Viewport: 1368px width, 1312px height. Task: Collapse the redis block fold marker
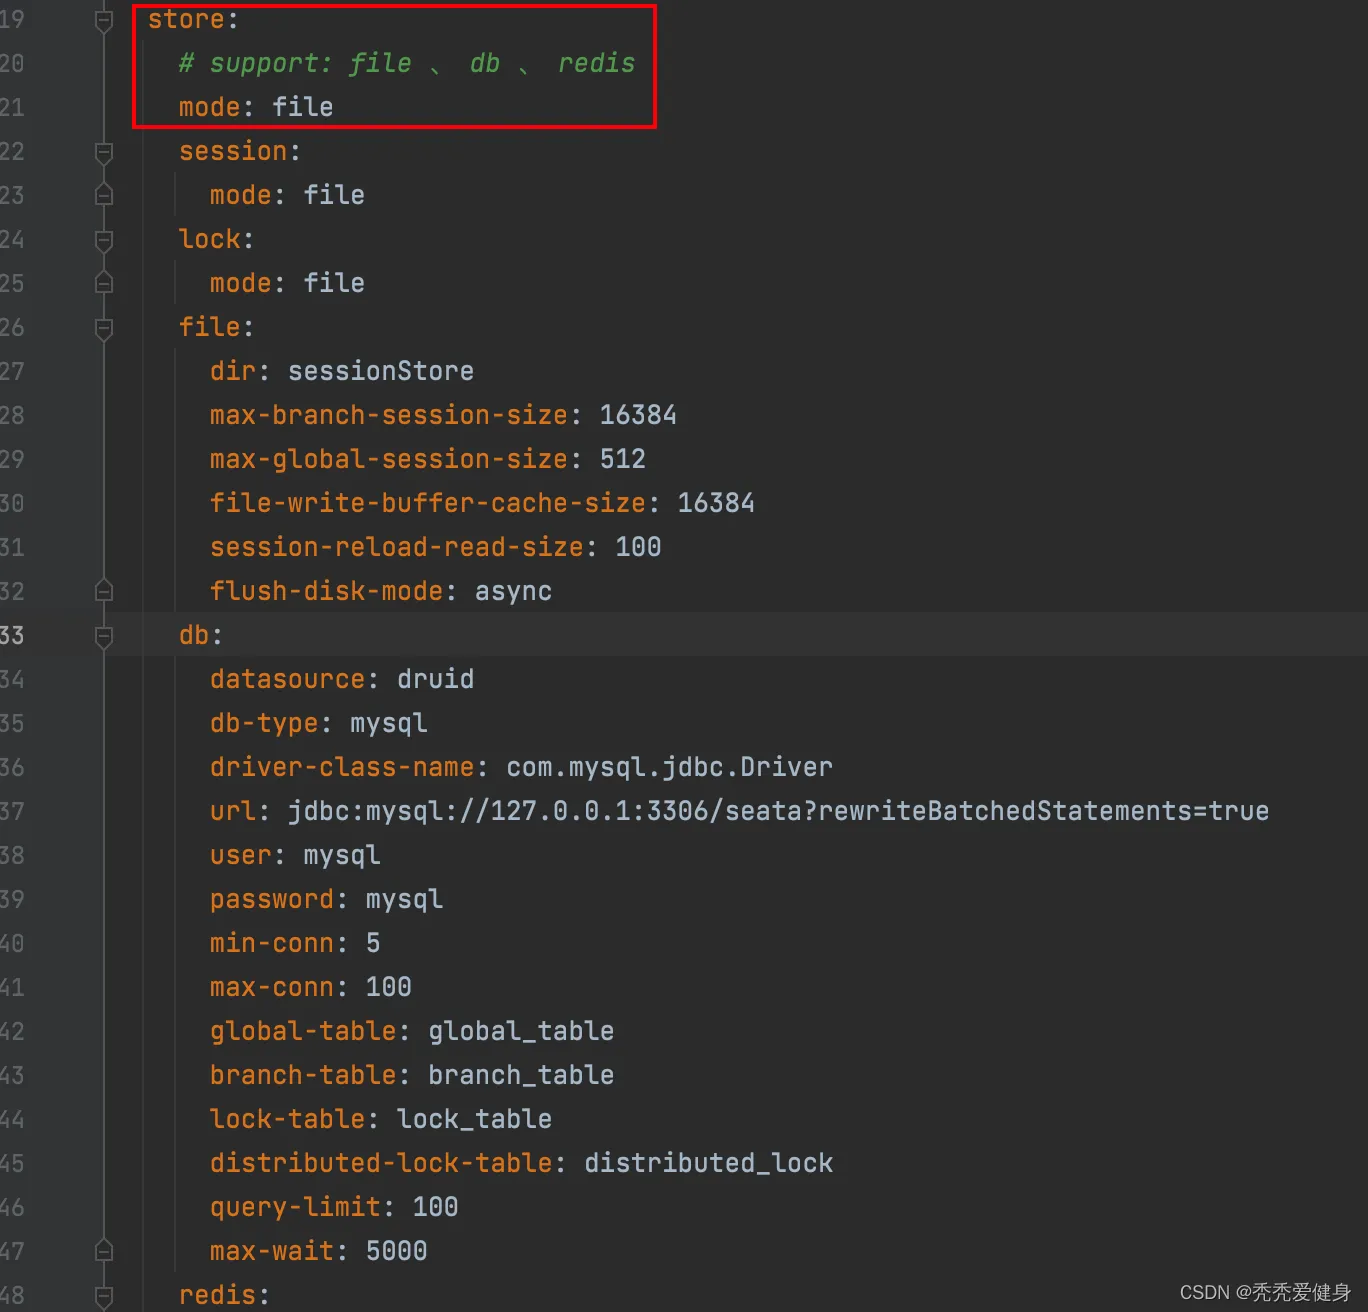pyautogui.click(x=104, y=1296)
